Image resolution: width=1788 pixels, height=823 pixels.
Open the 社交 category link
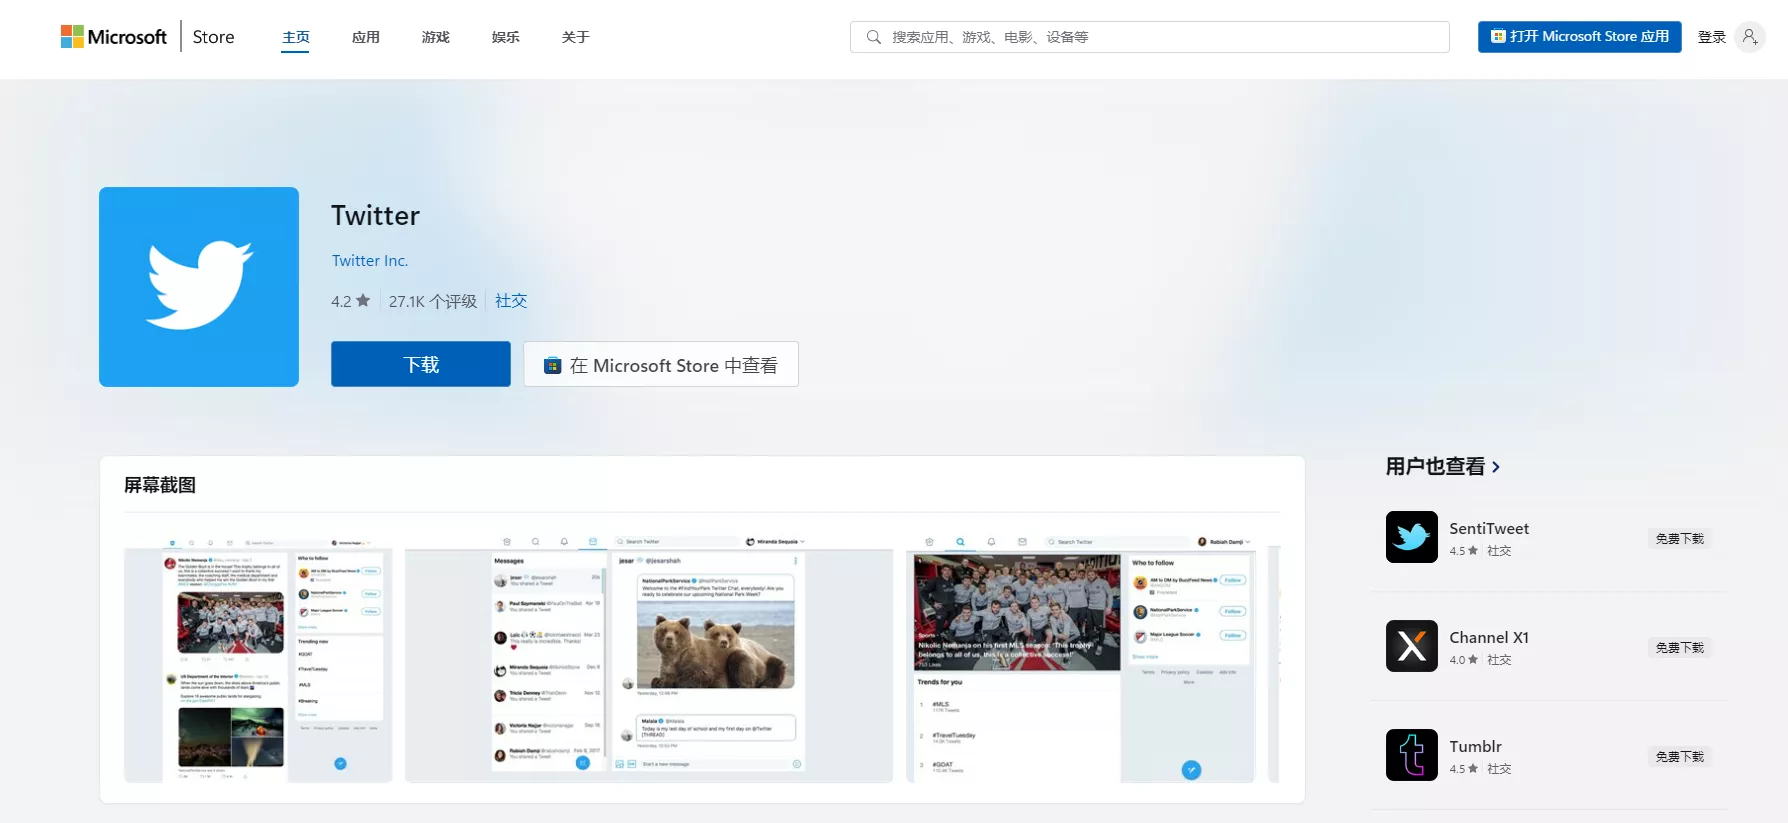[x=511, y=301]
